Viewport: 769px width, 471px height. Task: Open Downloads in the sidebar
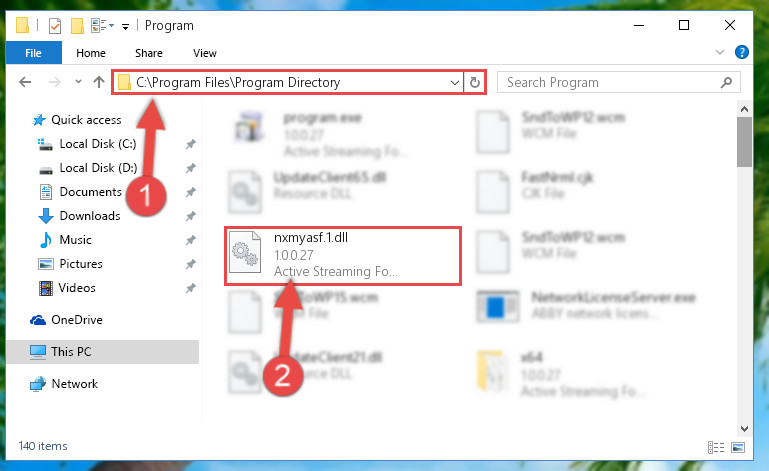click(79, 216)
